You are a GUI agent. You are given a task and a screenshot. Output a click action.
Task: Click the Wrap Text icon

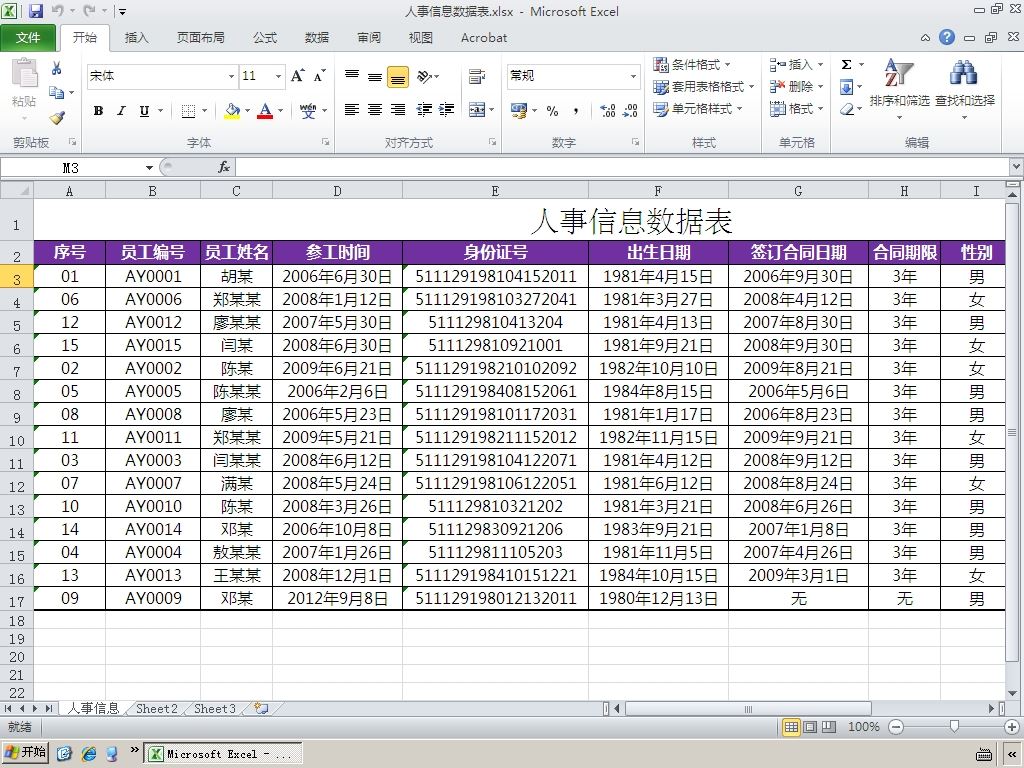477,76
